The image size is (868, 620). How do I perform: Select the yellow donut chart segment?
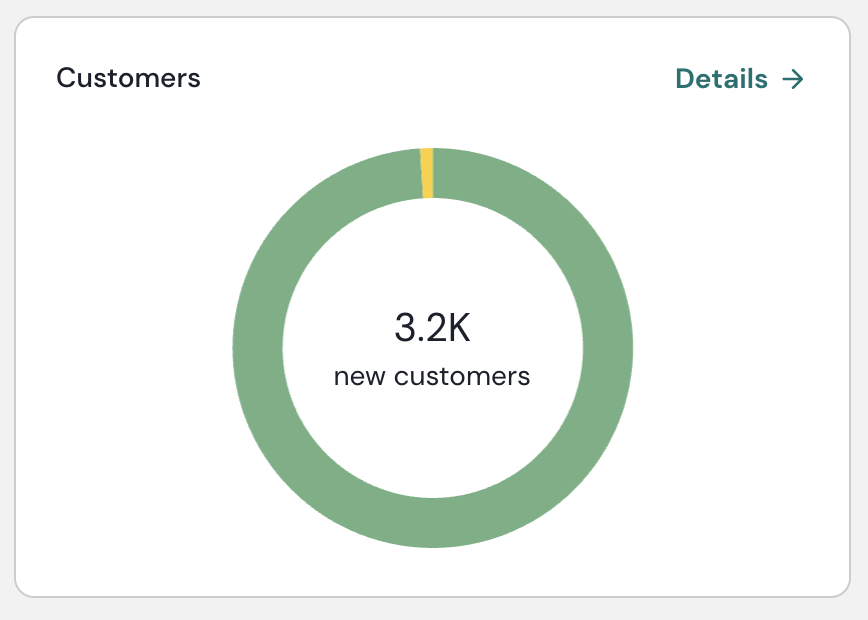click(427, 172)
